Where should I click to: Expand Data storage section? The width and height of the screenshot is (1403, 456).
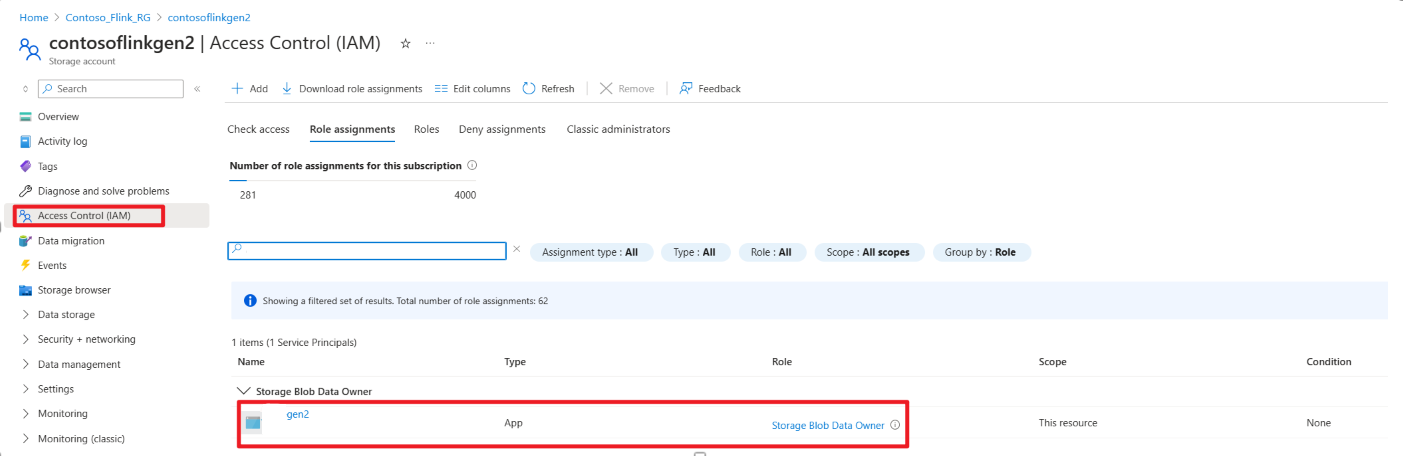[26, 315]
